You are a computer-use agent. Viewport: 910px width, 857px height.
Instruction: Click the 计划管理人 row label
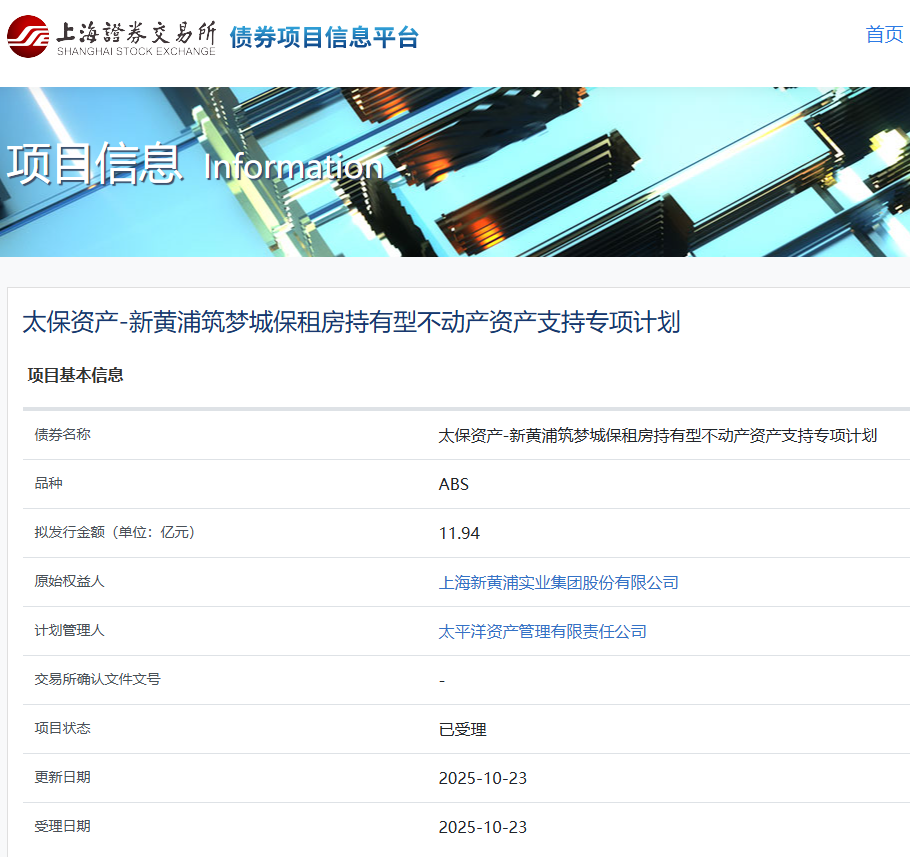[x=69, y=630]
